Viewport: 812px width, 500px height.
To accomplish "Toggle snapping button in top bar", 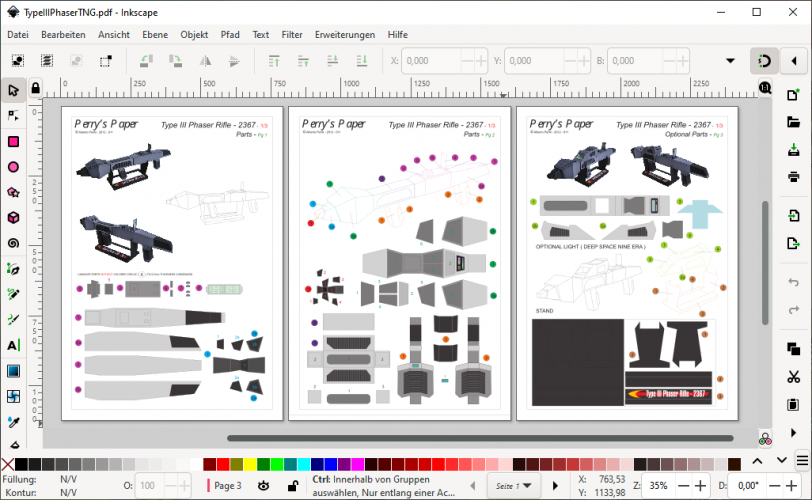I will click(x=764, y=61).
